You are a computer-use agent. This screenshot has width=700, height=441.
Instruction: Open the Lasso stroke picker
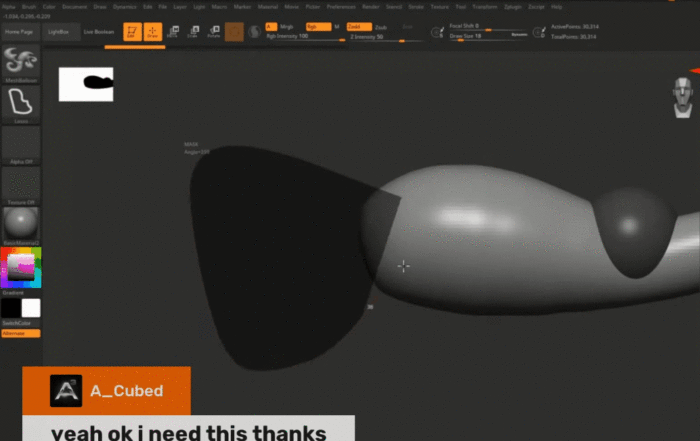click(21, 103)
